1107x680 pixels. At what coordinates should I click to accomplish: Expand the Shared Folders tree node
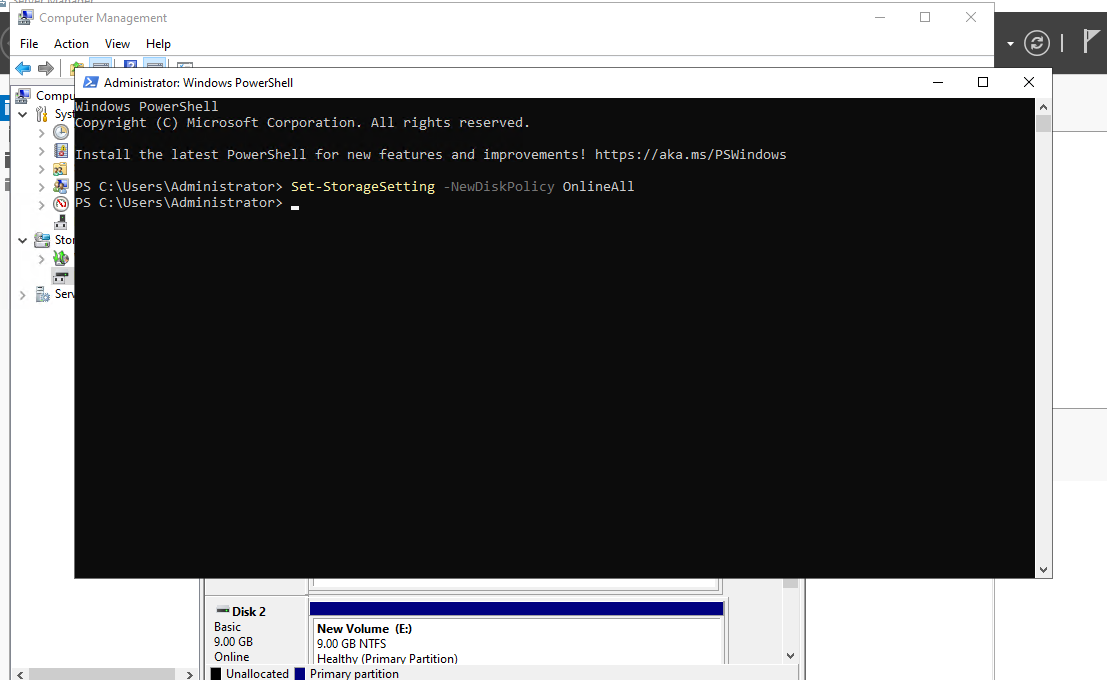click(x=41, y=169)
